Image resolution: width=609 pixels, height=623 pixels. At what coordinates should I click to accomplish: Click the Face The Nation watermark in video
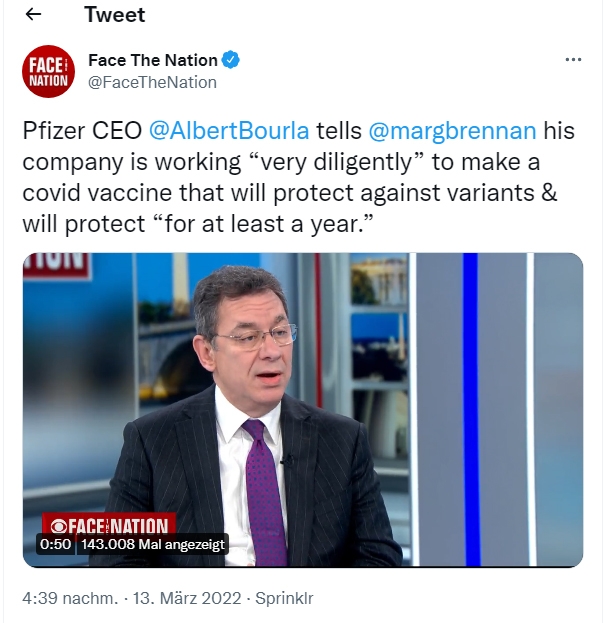coord(109,524)
